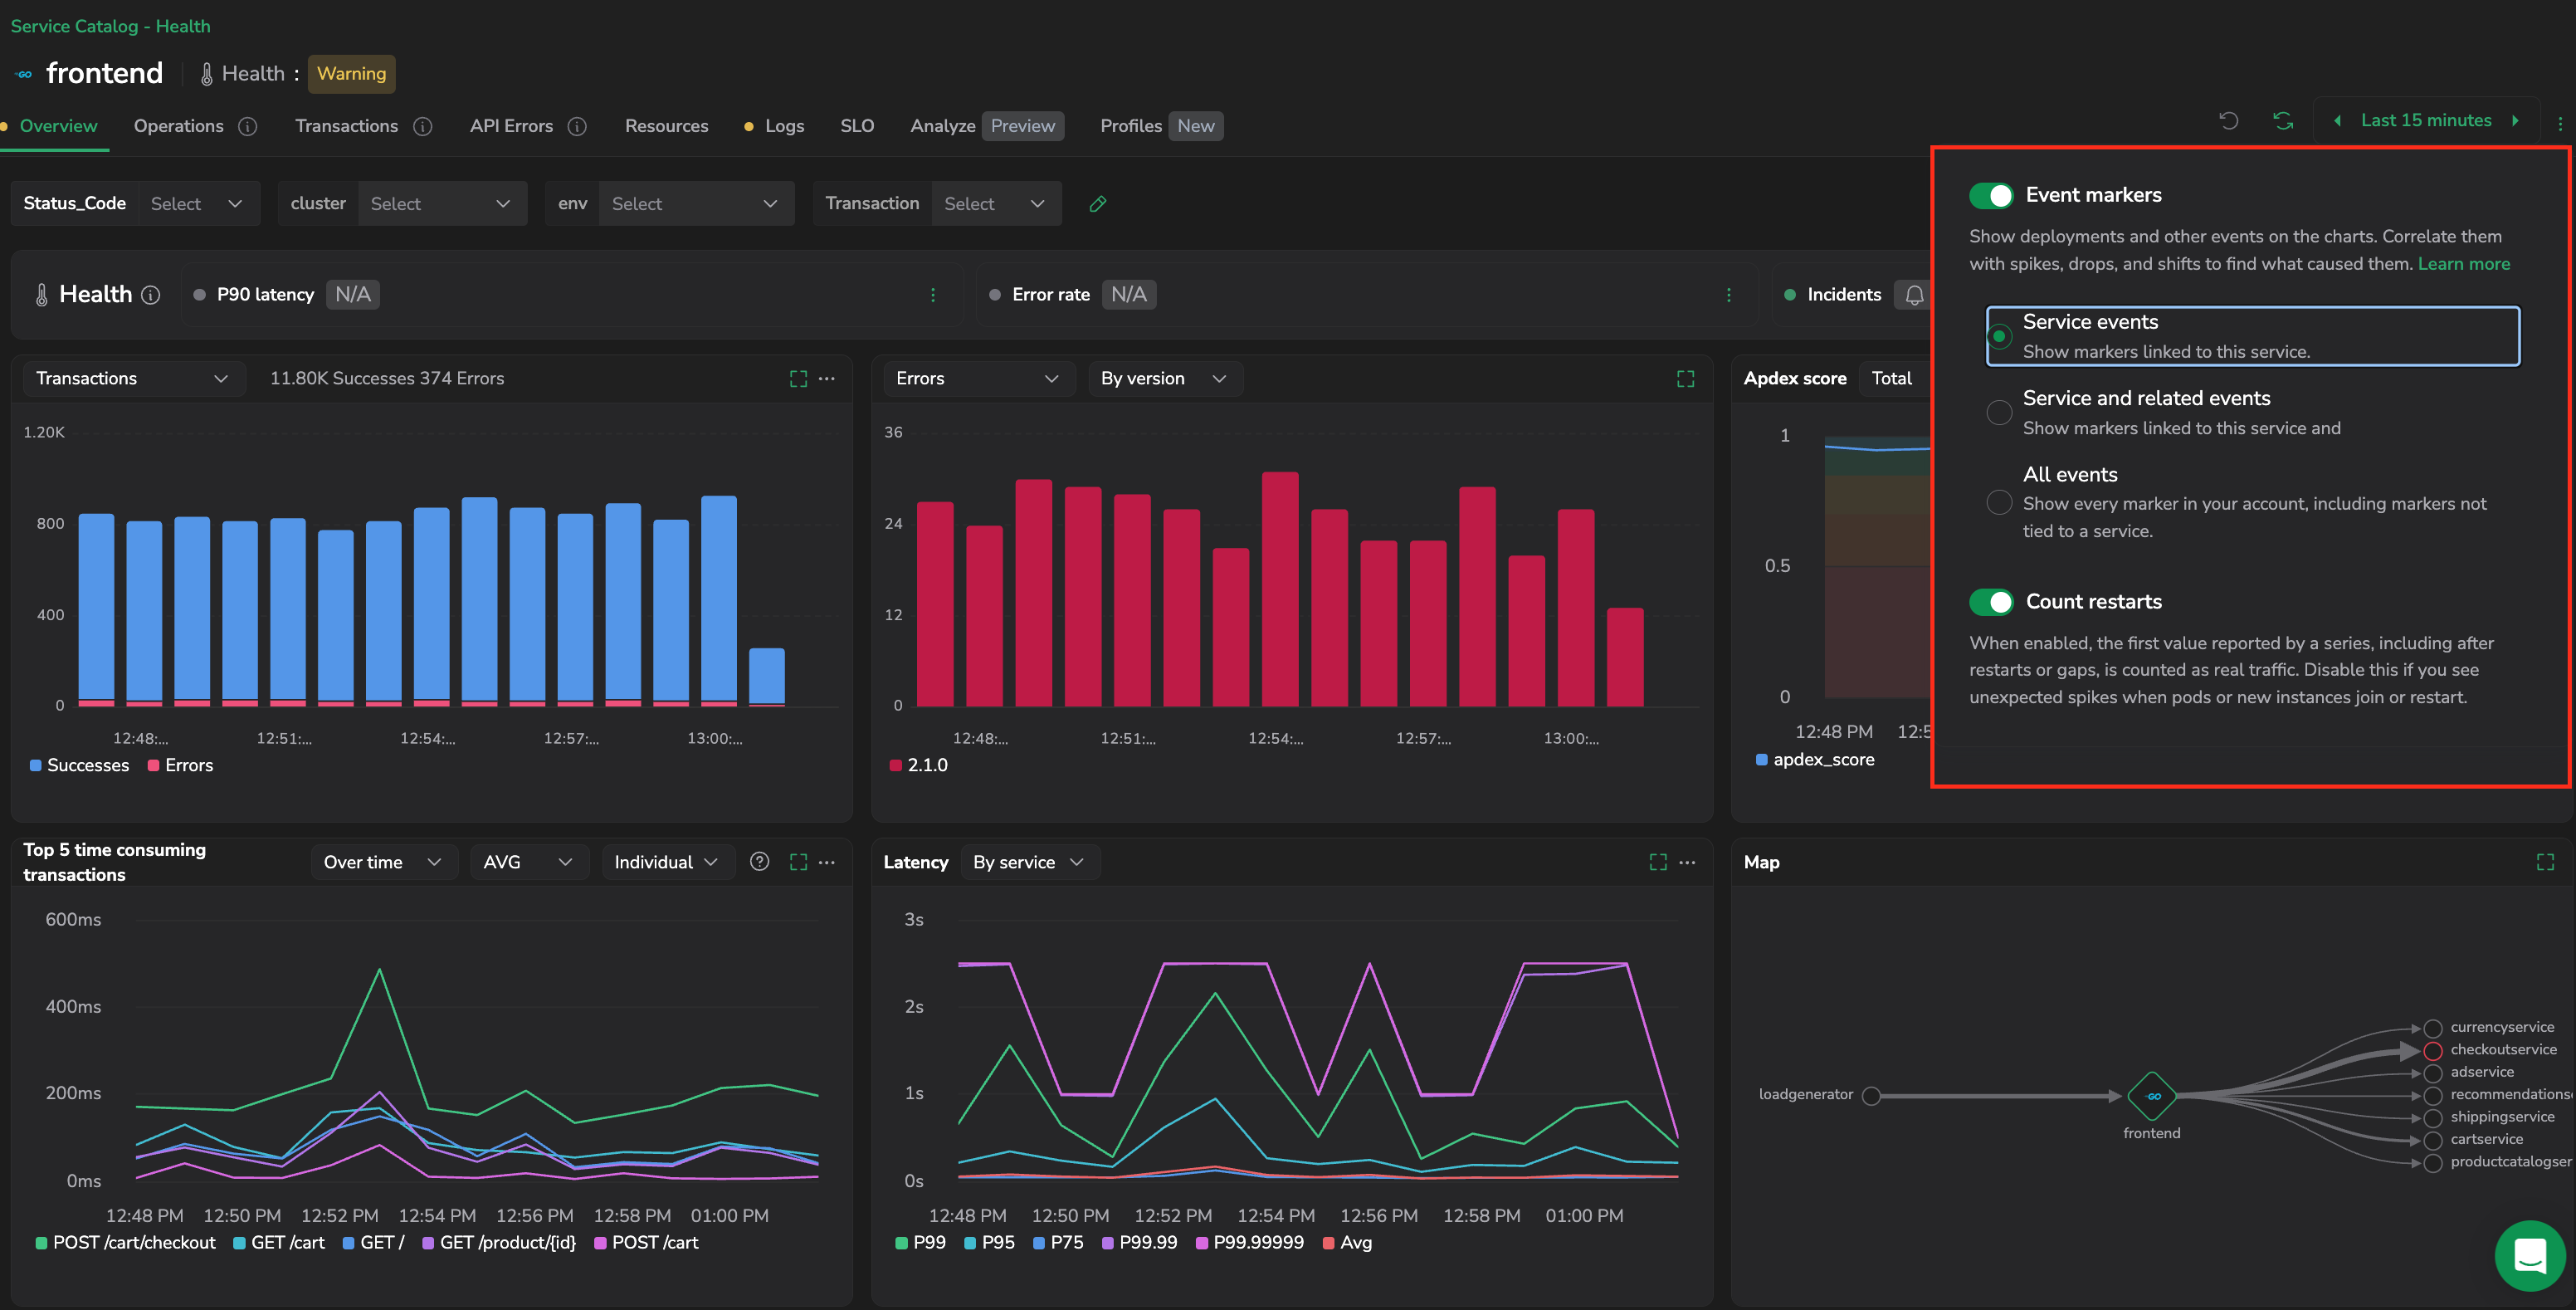Open Analyze Preview tab
This screenshot has height=1310, width=2576.
(x=986, y=127)
